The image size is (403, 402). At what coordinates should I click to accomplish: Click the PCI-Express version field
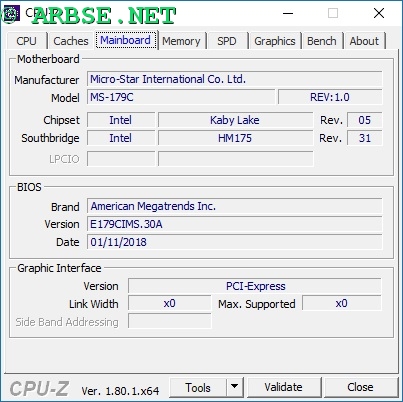(255, 286)
